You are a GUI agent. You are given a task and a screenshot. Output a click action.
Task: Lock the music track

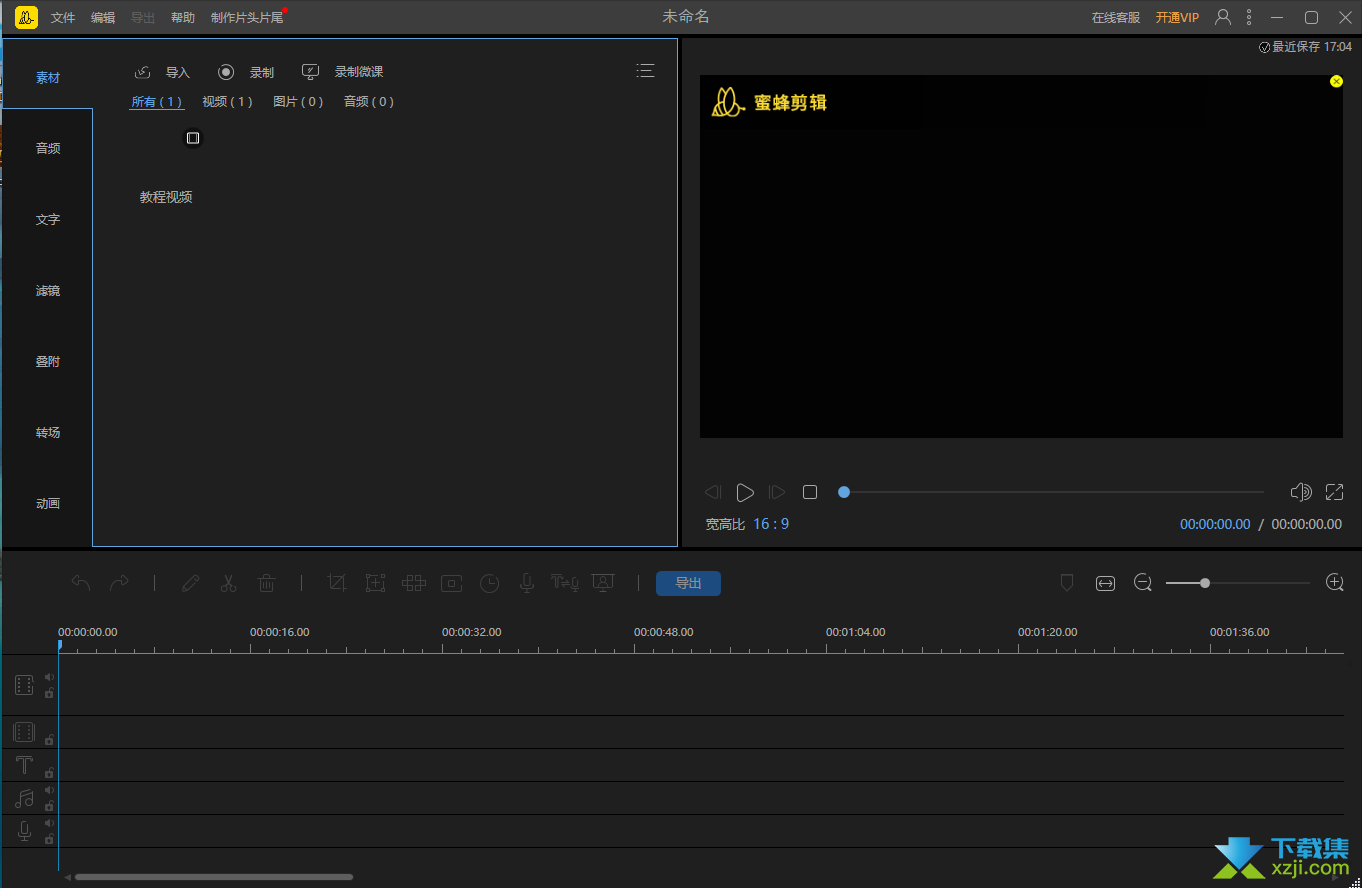click(49, 806)
